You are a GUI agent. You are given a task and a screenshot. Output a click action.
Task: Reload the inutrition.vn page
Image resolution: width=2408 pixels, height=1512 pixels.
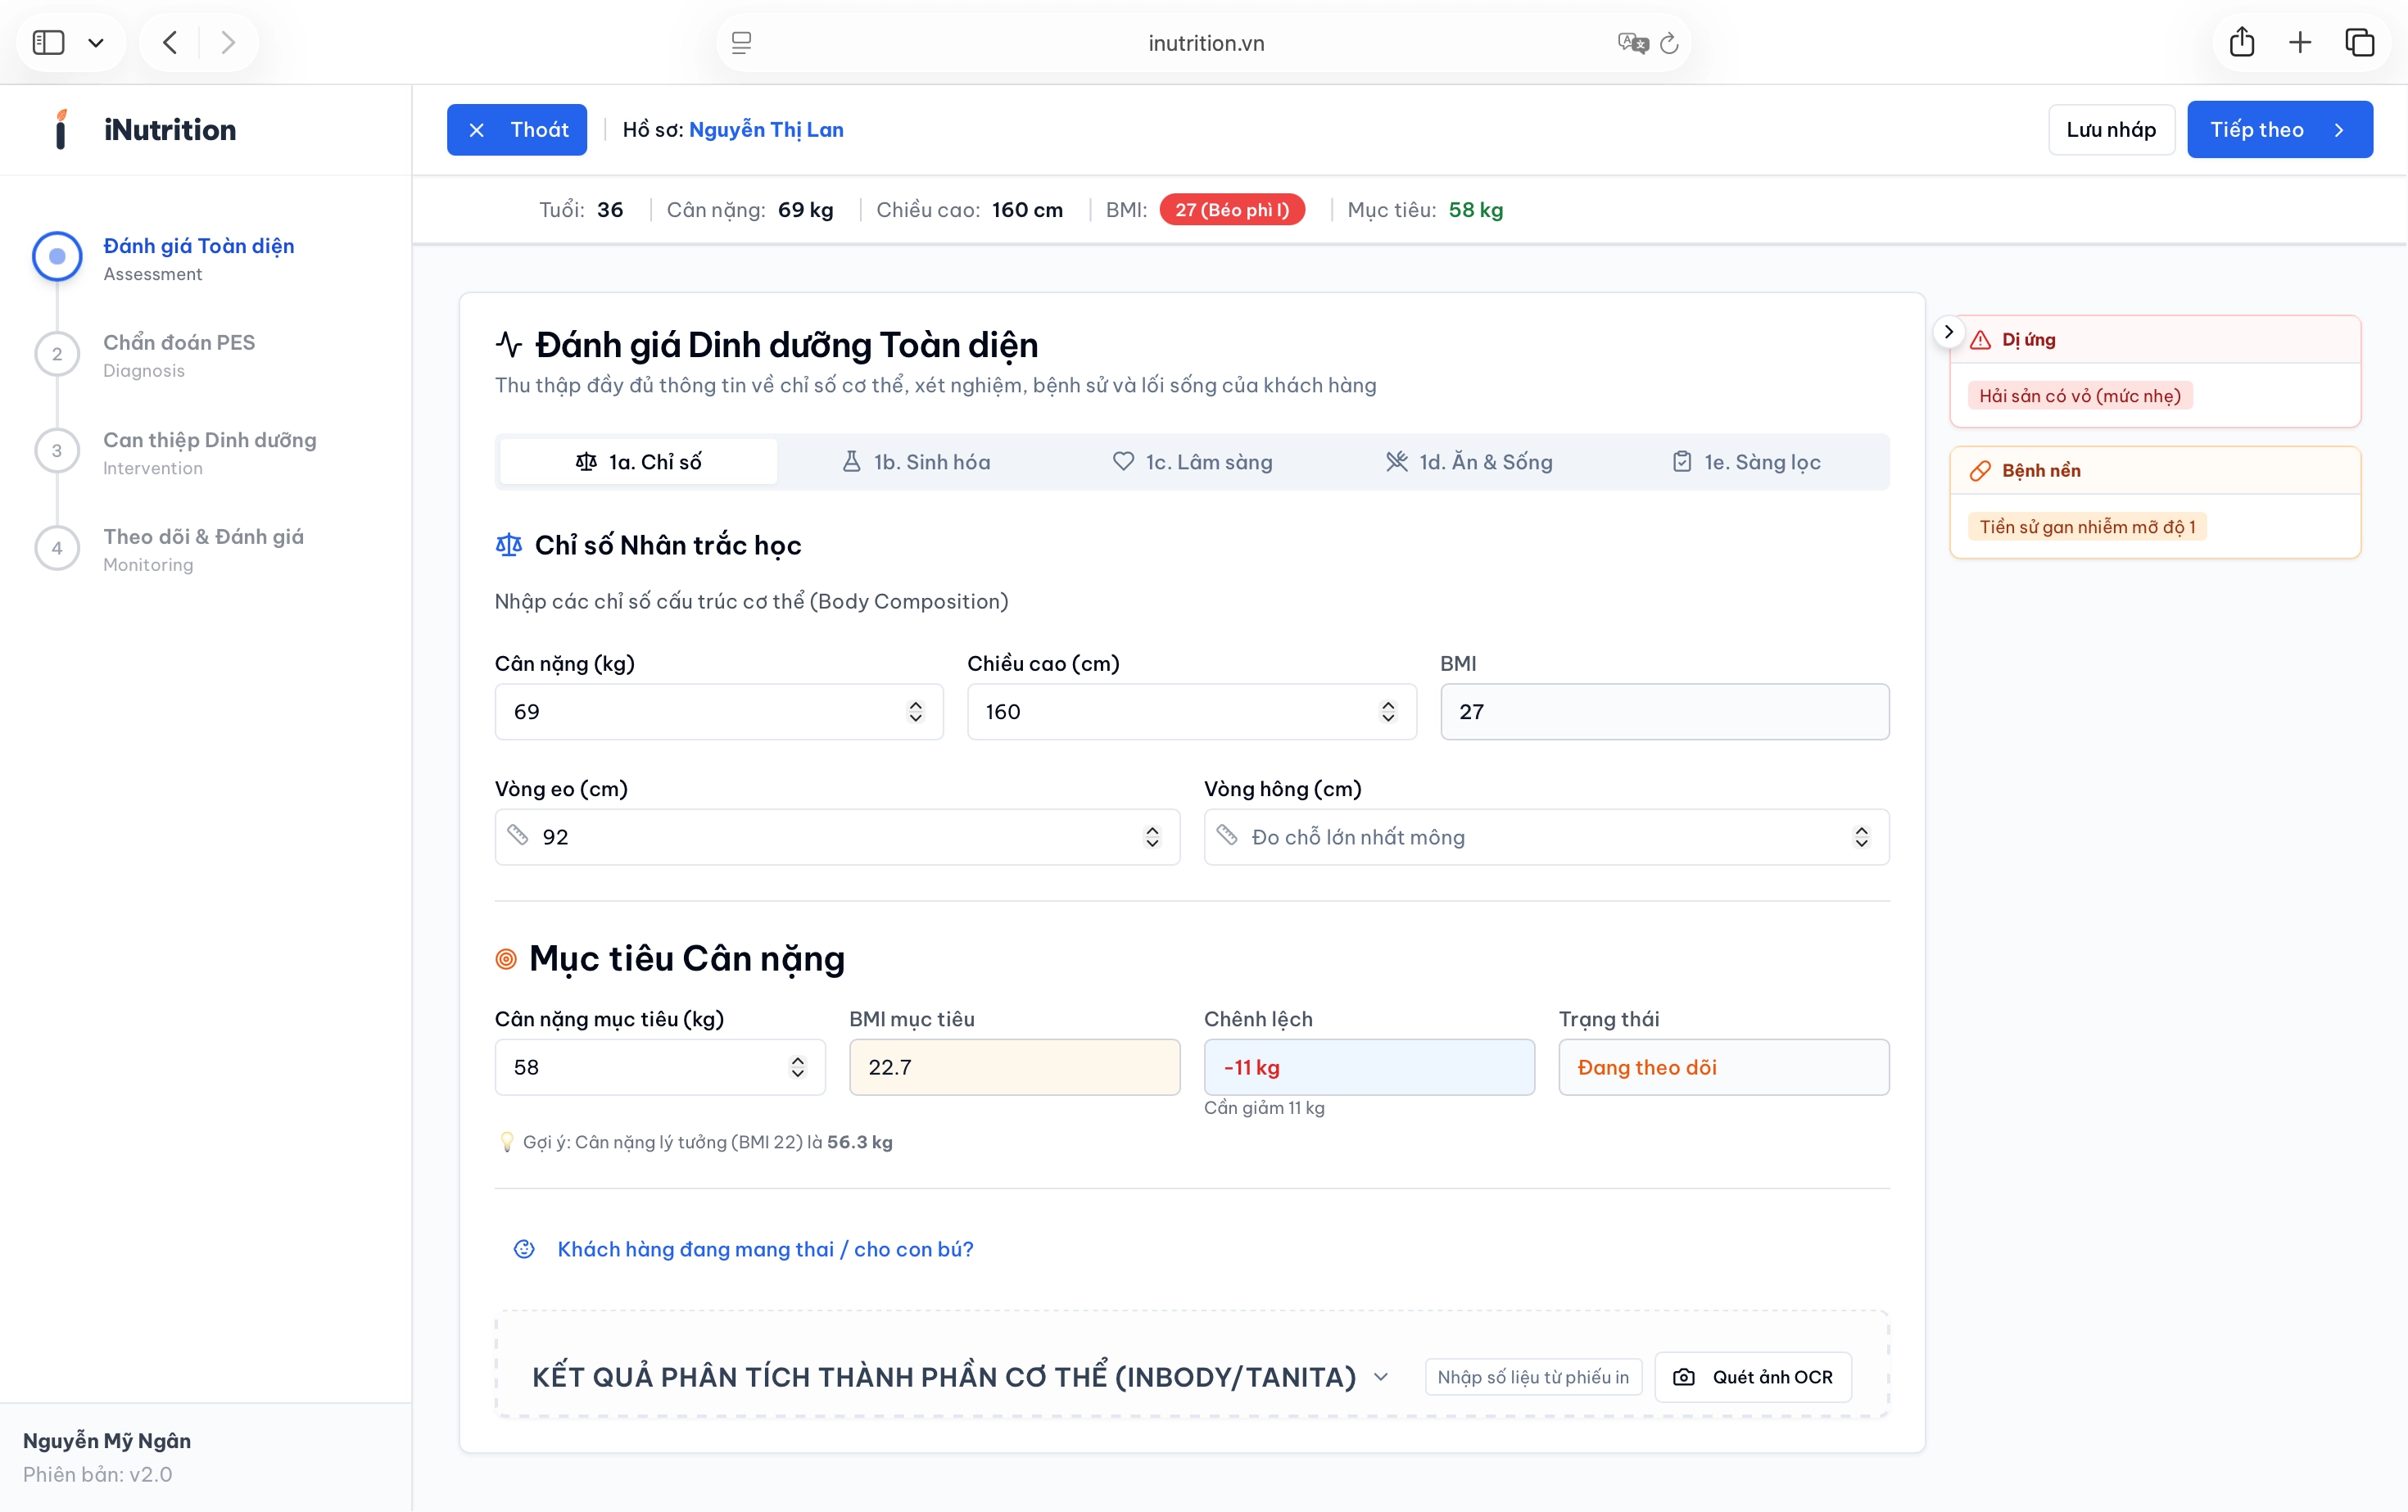[1669, 43]
